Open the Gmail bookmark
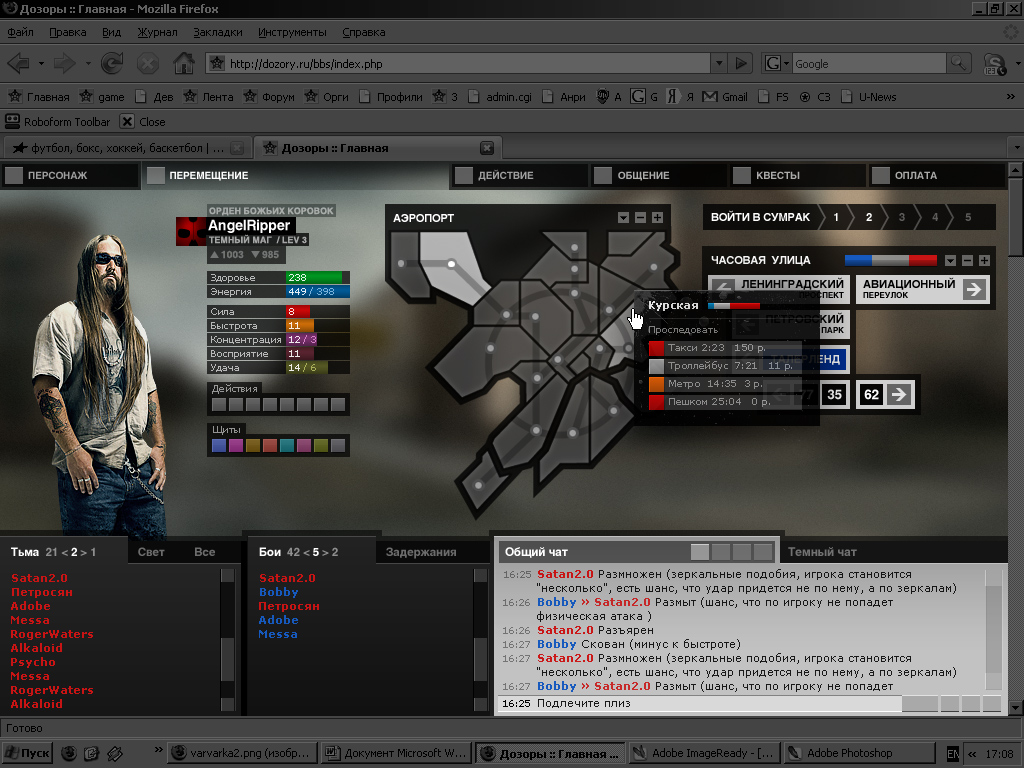The height and width of the screenshot is (768, 1024). tap(725, 97)
